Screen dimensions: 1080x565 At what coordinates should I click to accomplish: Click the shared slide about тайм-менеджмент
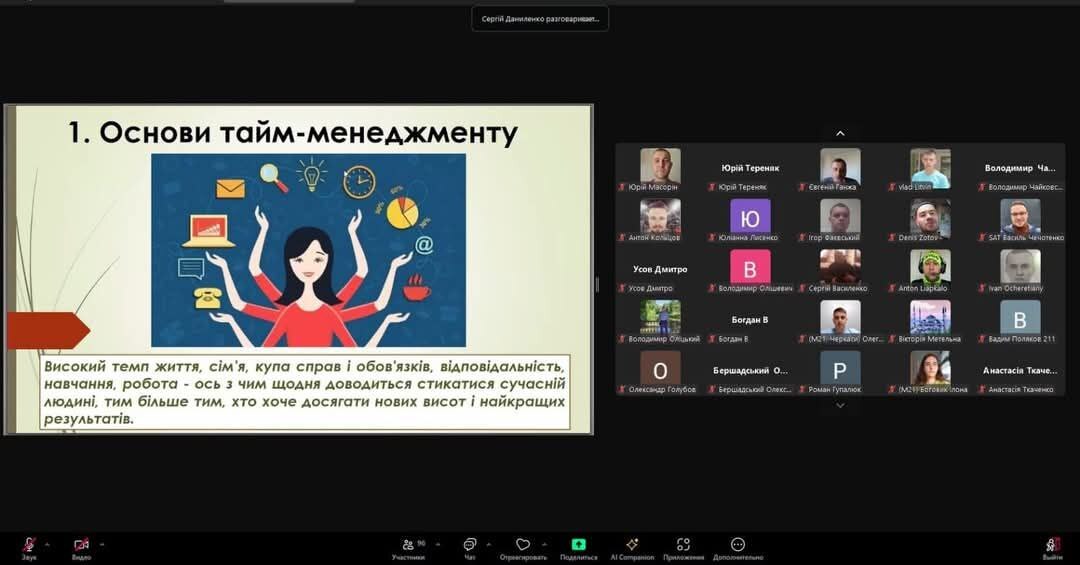tap(298, 269)
